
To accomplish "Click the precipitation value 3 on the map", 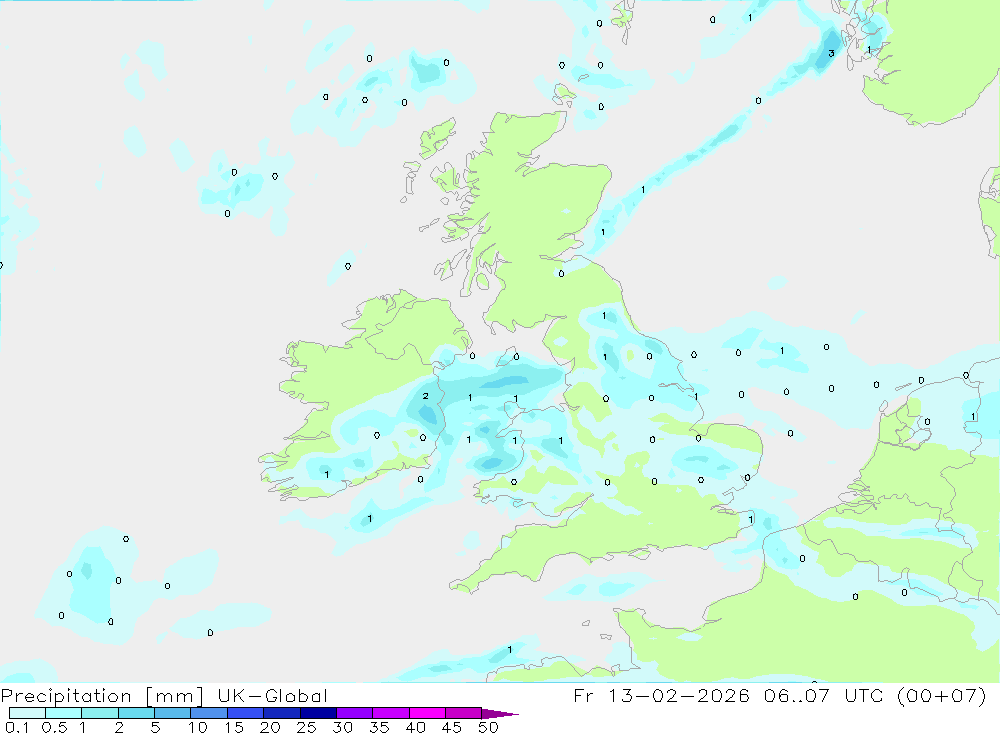I will 831,54.
